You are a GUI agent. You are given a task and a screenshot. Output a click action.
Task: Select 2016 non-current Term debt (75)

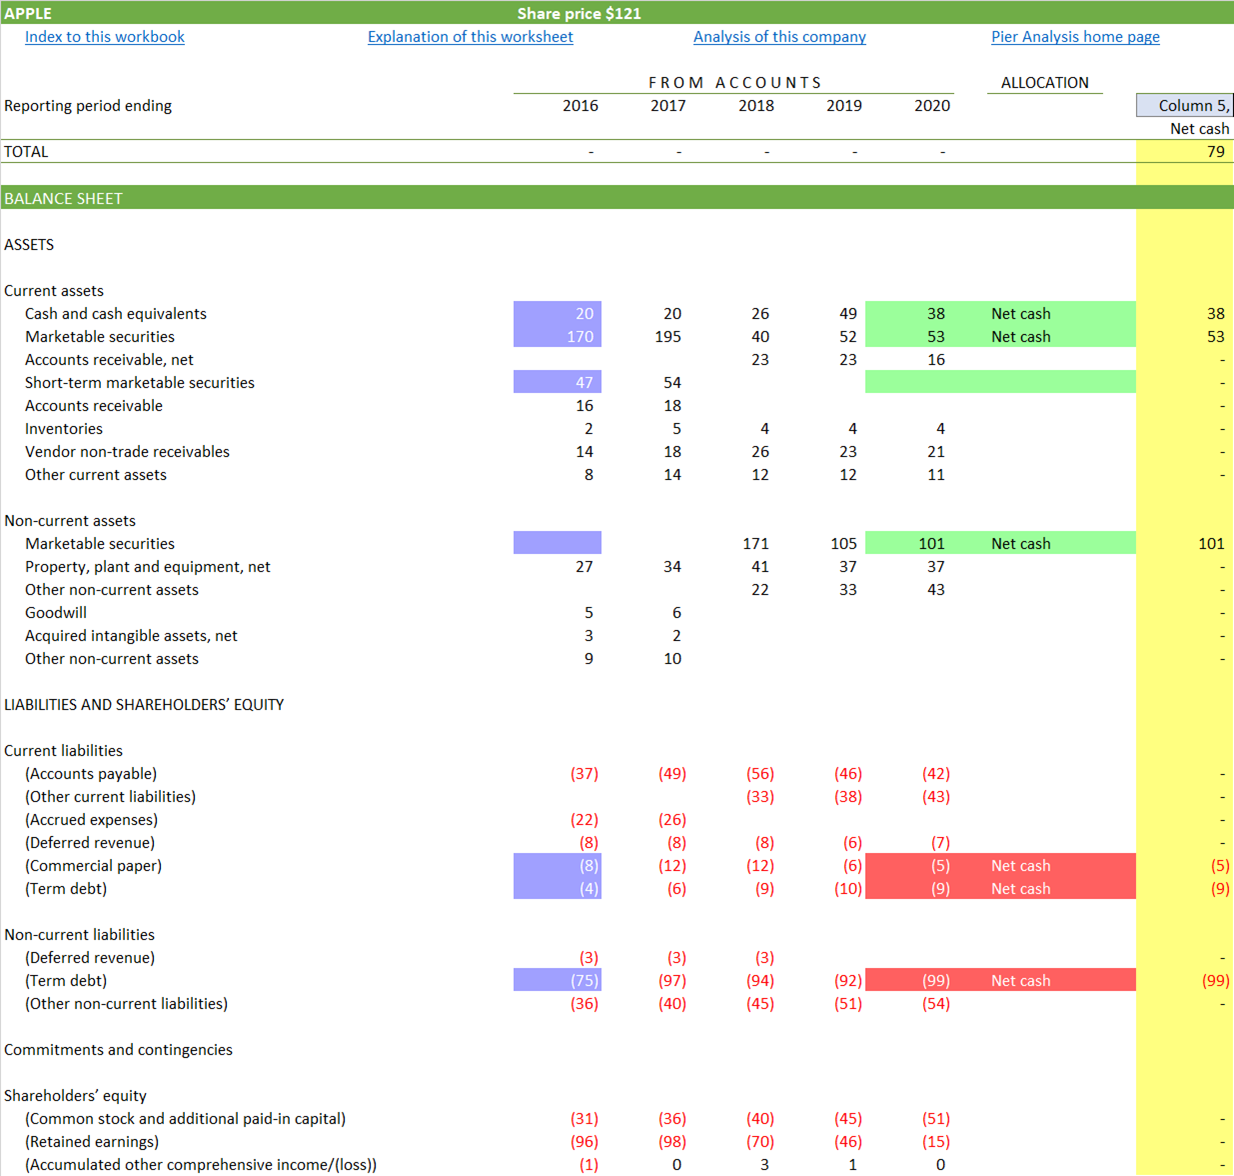[x=558, y=980]
